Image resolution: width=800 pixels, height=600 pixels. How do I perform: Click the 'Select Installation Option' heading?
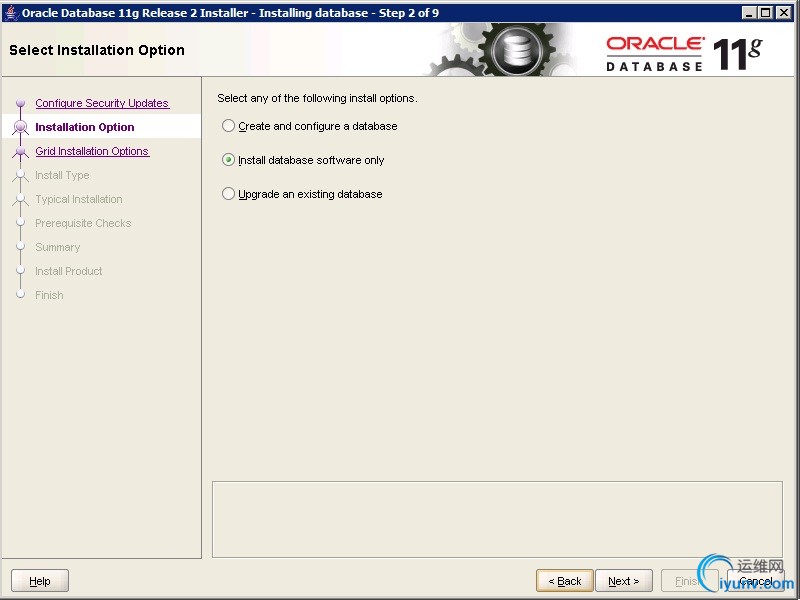[97, 50]
